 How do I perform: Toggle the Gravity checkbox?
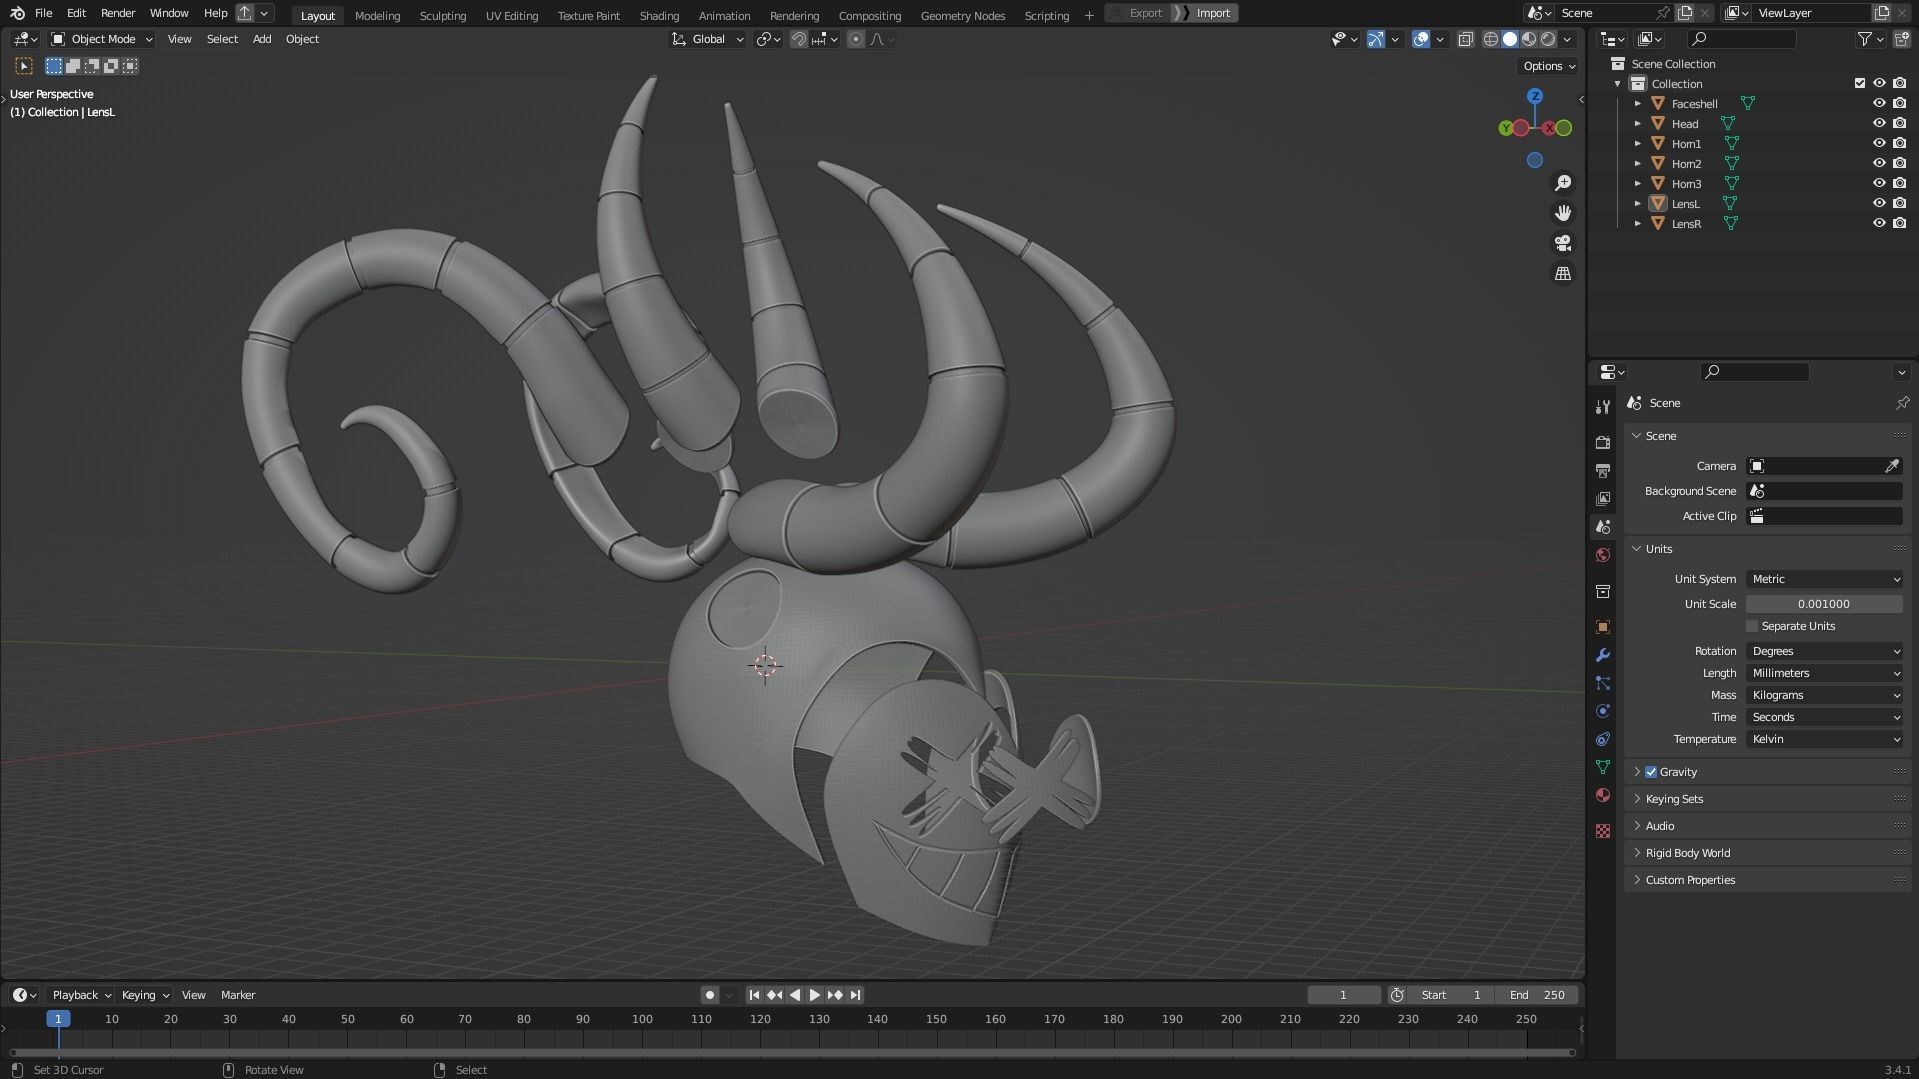1651,772
